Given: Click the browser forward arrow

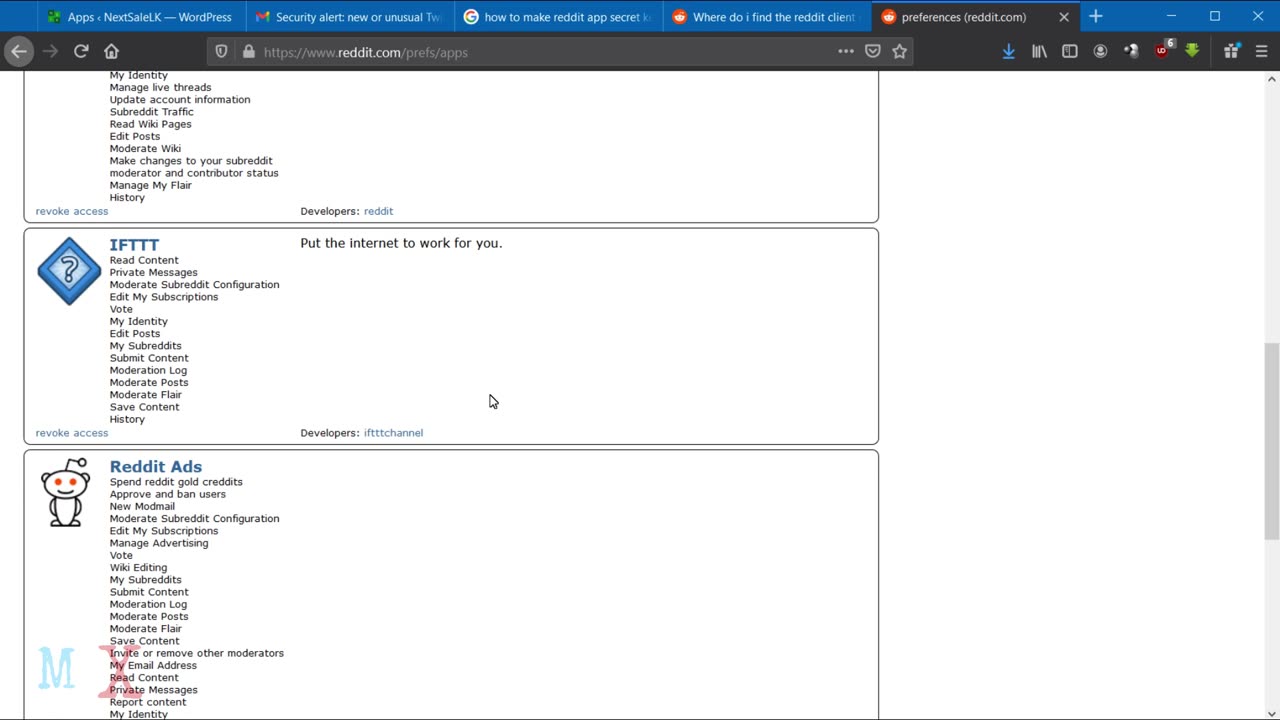Looking at the screenshot, I should (x=50, y=51).
